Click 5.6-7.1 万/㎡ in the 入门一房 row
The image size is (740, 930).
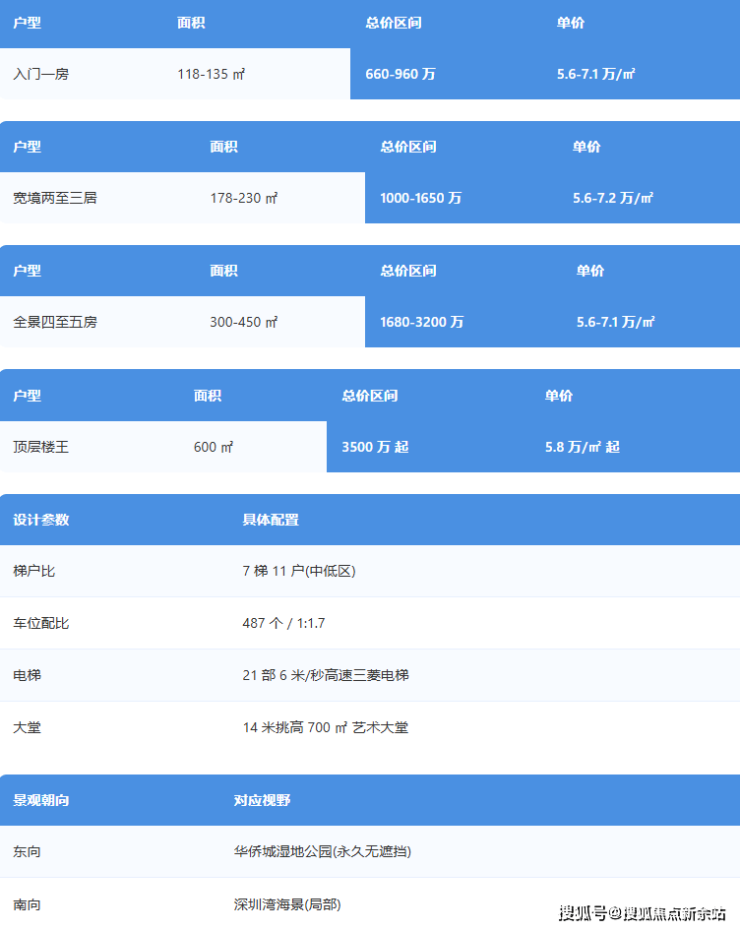coord(596,74)
